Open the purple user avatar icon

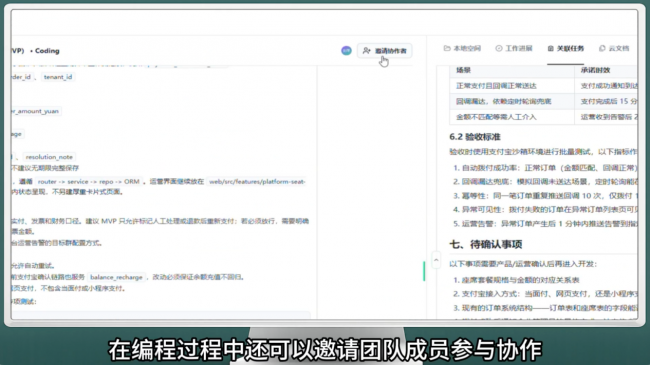(346, 51)
